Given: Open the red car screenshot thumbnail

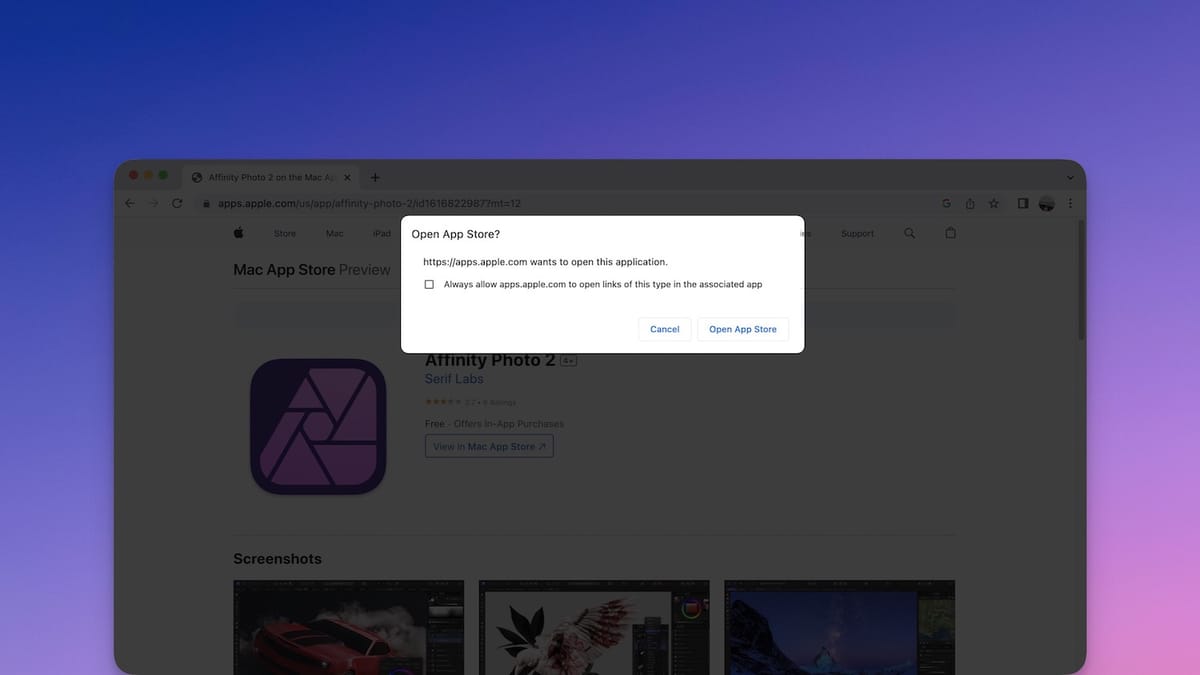Looking at the screenshot, I should (x=349, y=627).
